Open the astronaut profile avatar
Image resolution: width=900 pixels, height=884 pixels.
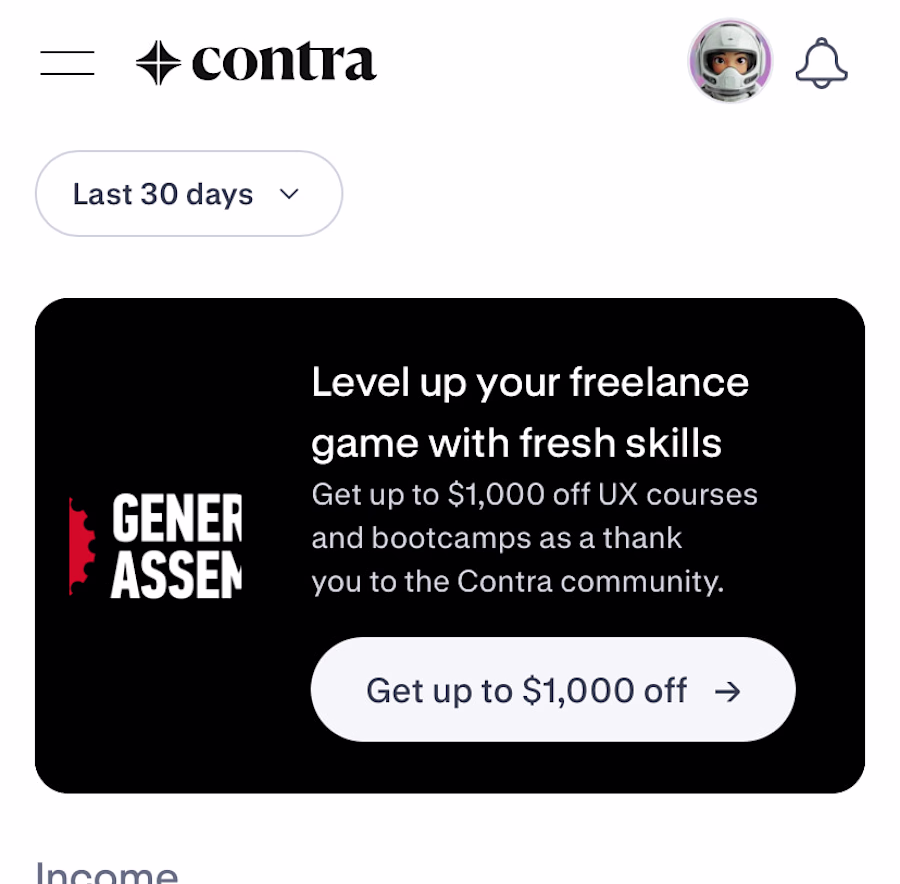point(730,61)
